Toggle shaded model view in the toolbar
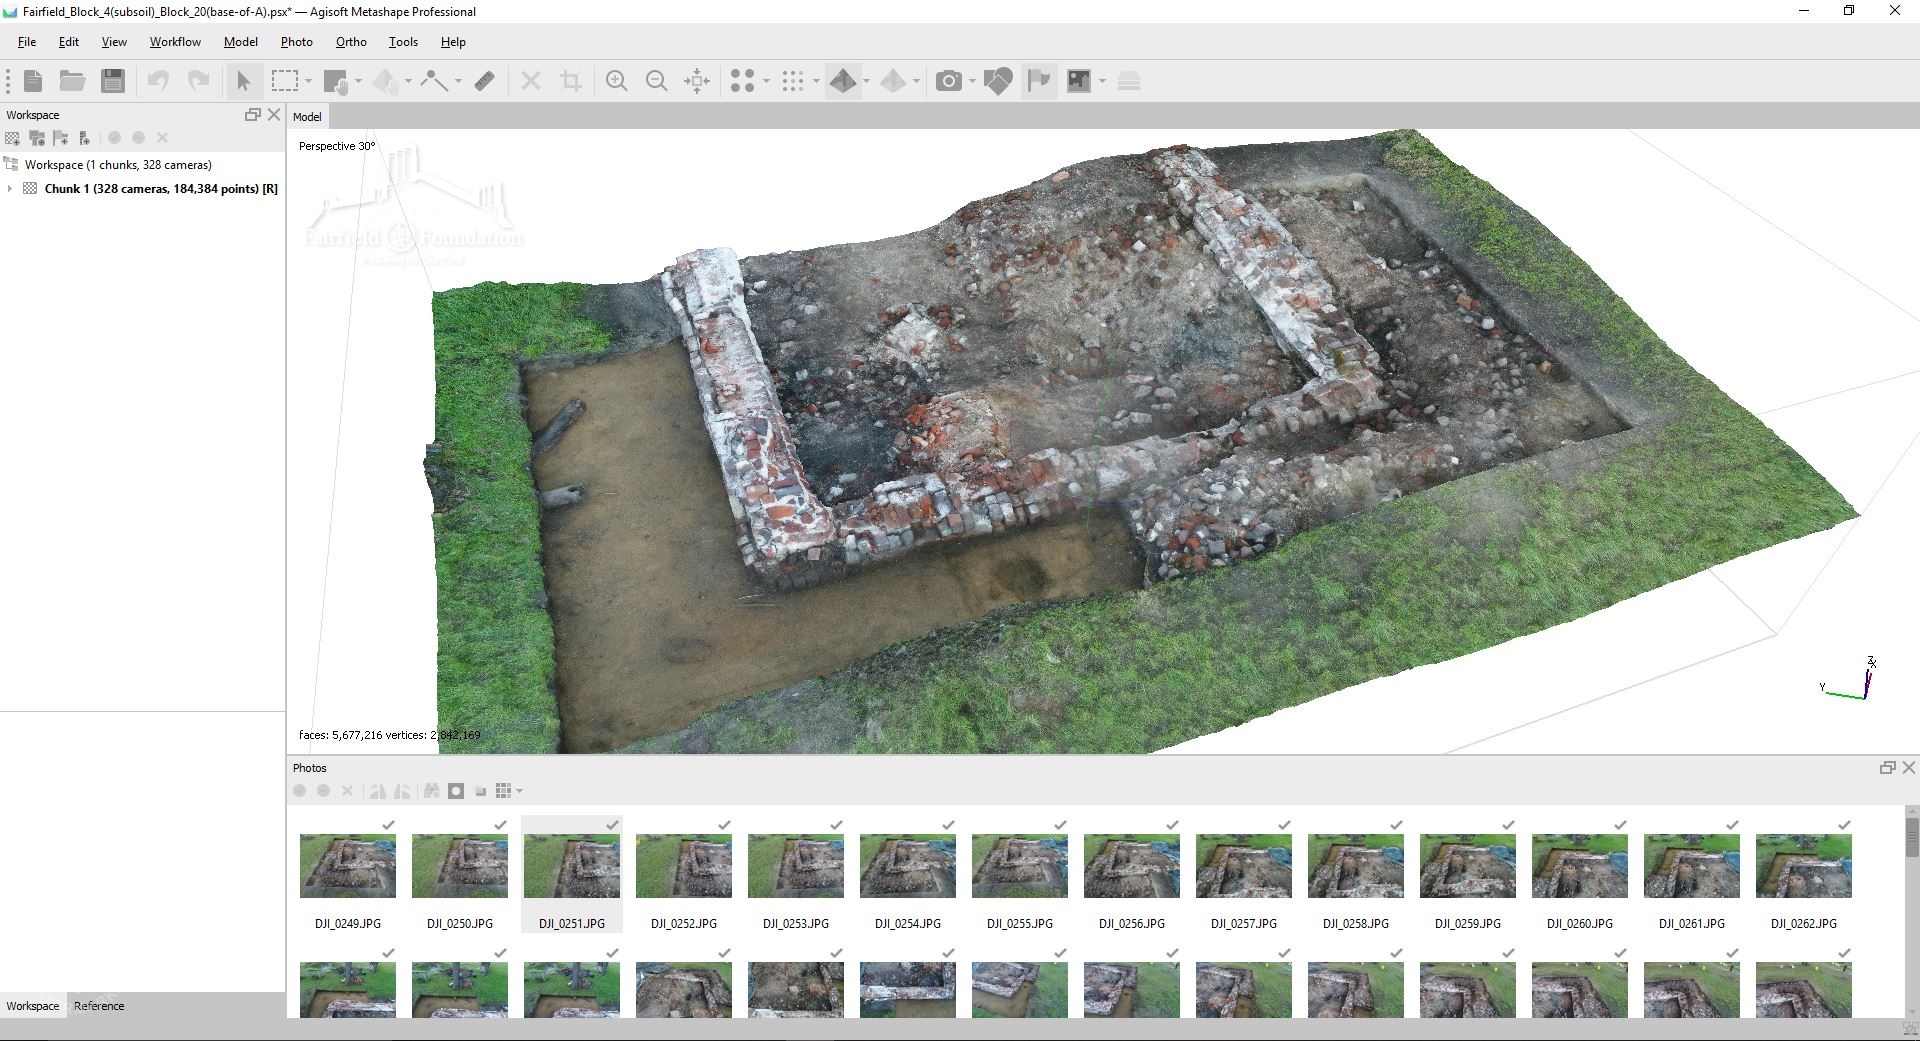 tap(844, 81)
